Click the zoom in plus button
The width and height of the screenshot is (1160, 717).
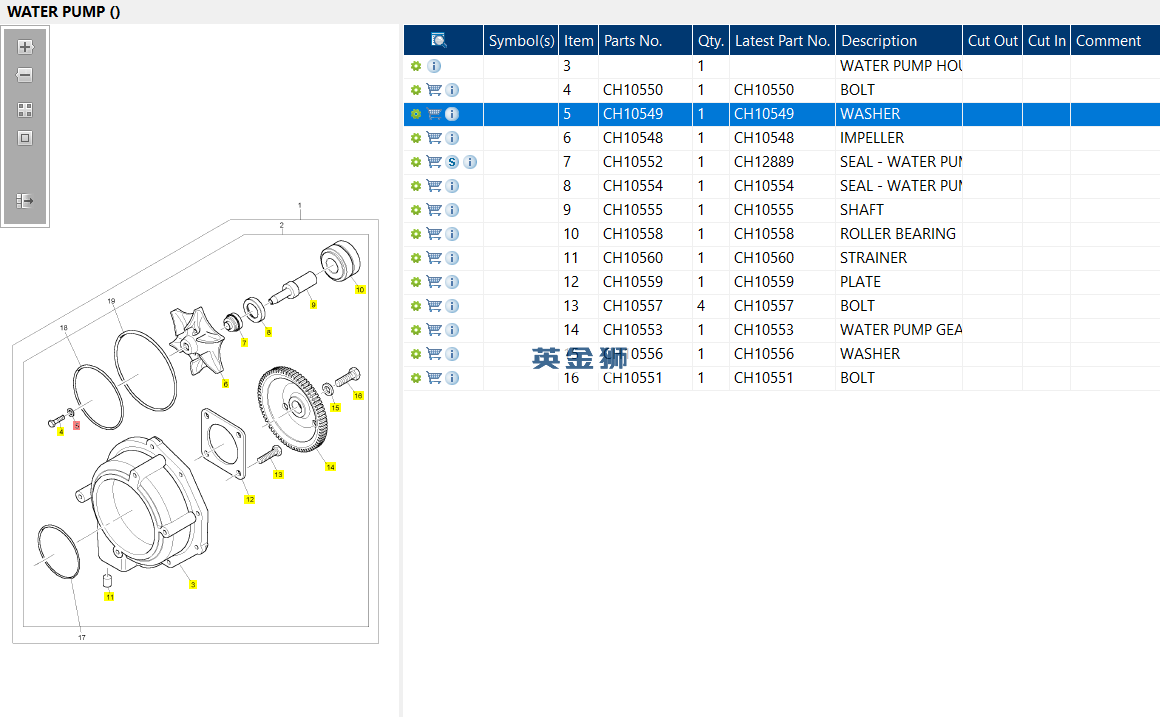point(25,47)
